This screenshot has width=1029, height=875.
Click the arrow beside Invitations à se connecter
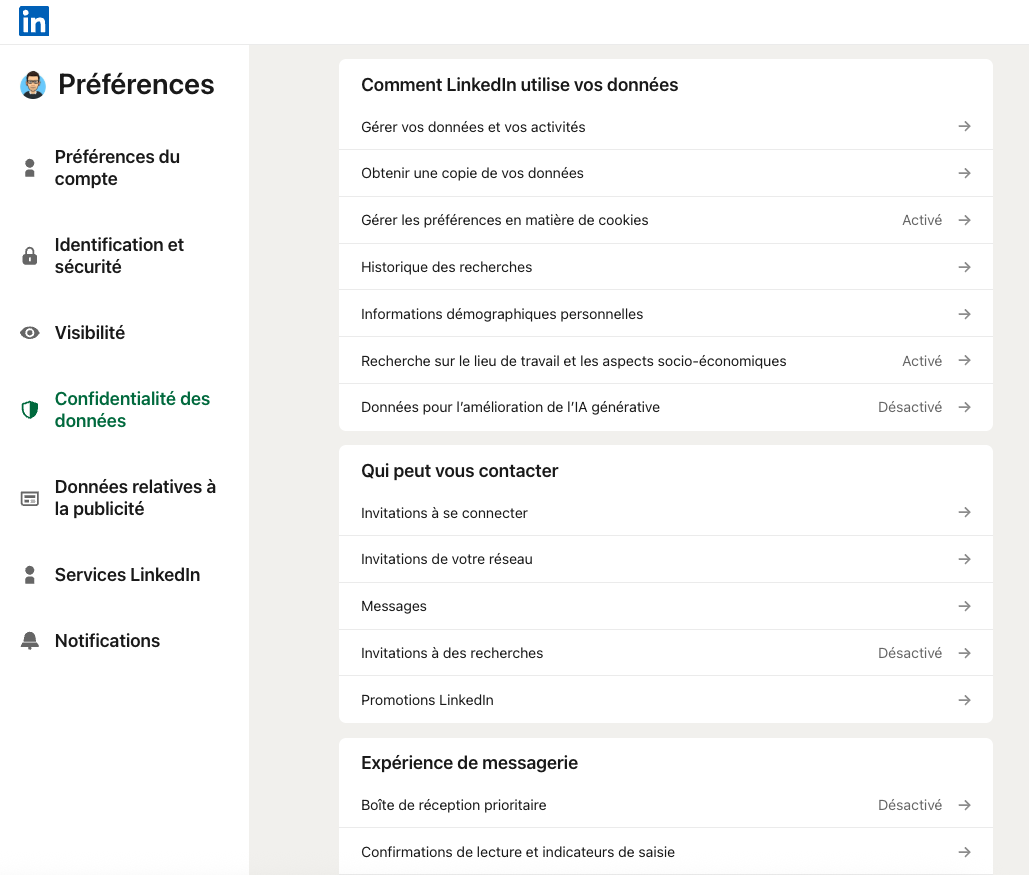tap(964, 512)
